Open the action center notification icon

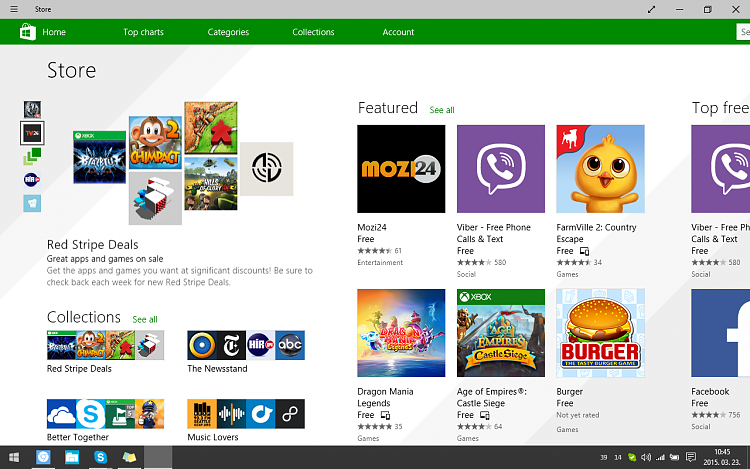(691, 458)
